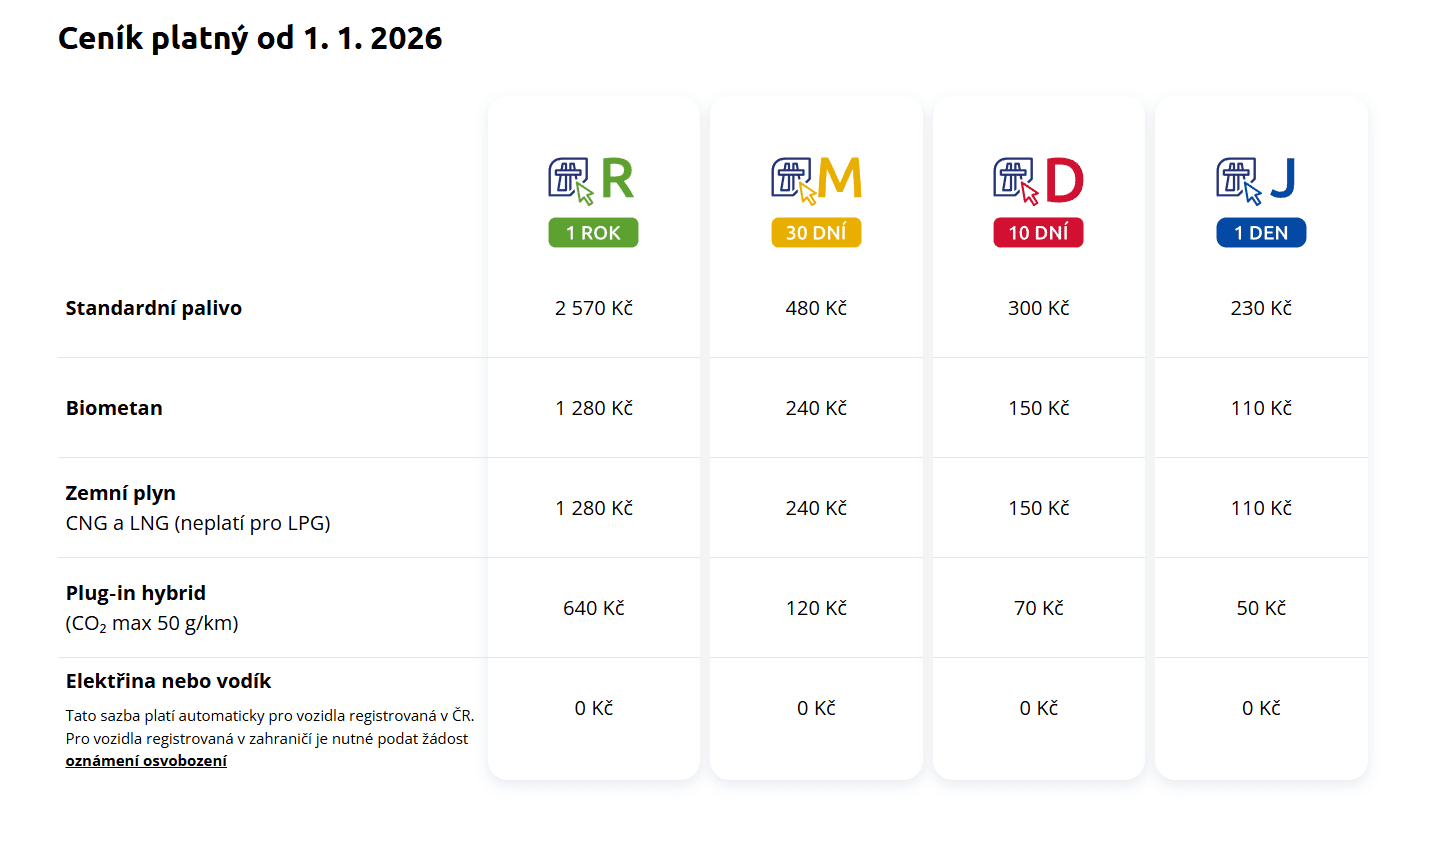Click the Zemní plyn row label
This screenshot has height=853, width=1440.
[121, 493]
